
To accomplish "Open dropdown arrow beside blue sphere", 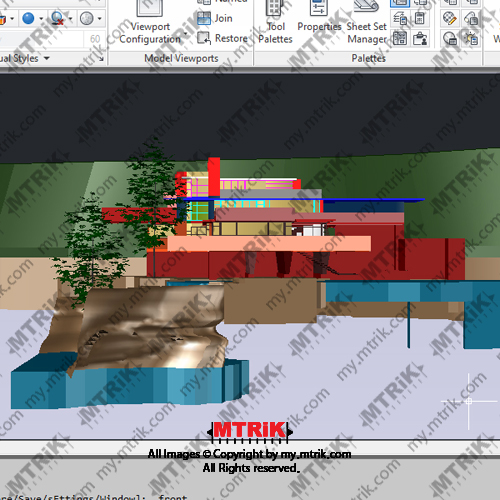I will 41,18.
